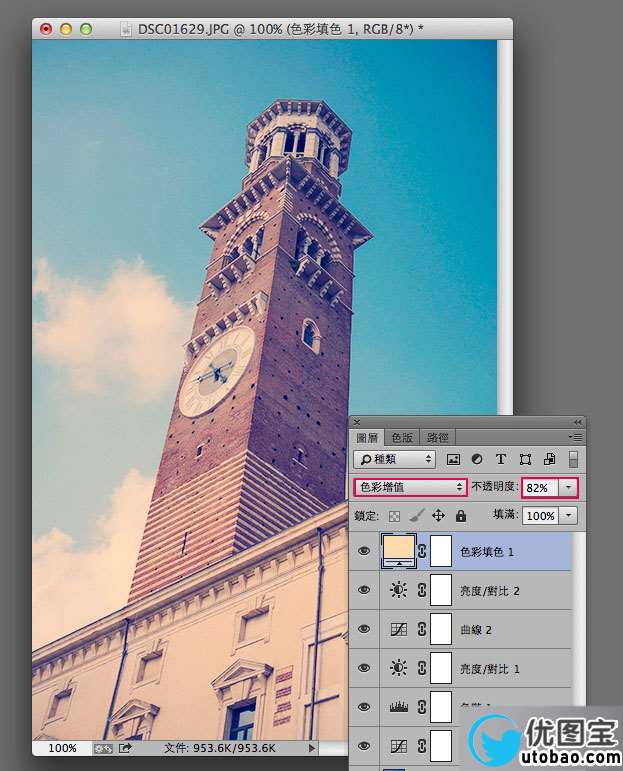Select the layer mask on the Levels layer
This screenshot has width=623, height=771.
pos(441,707)
